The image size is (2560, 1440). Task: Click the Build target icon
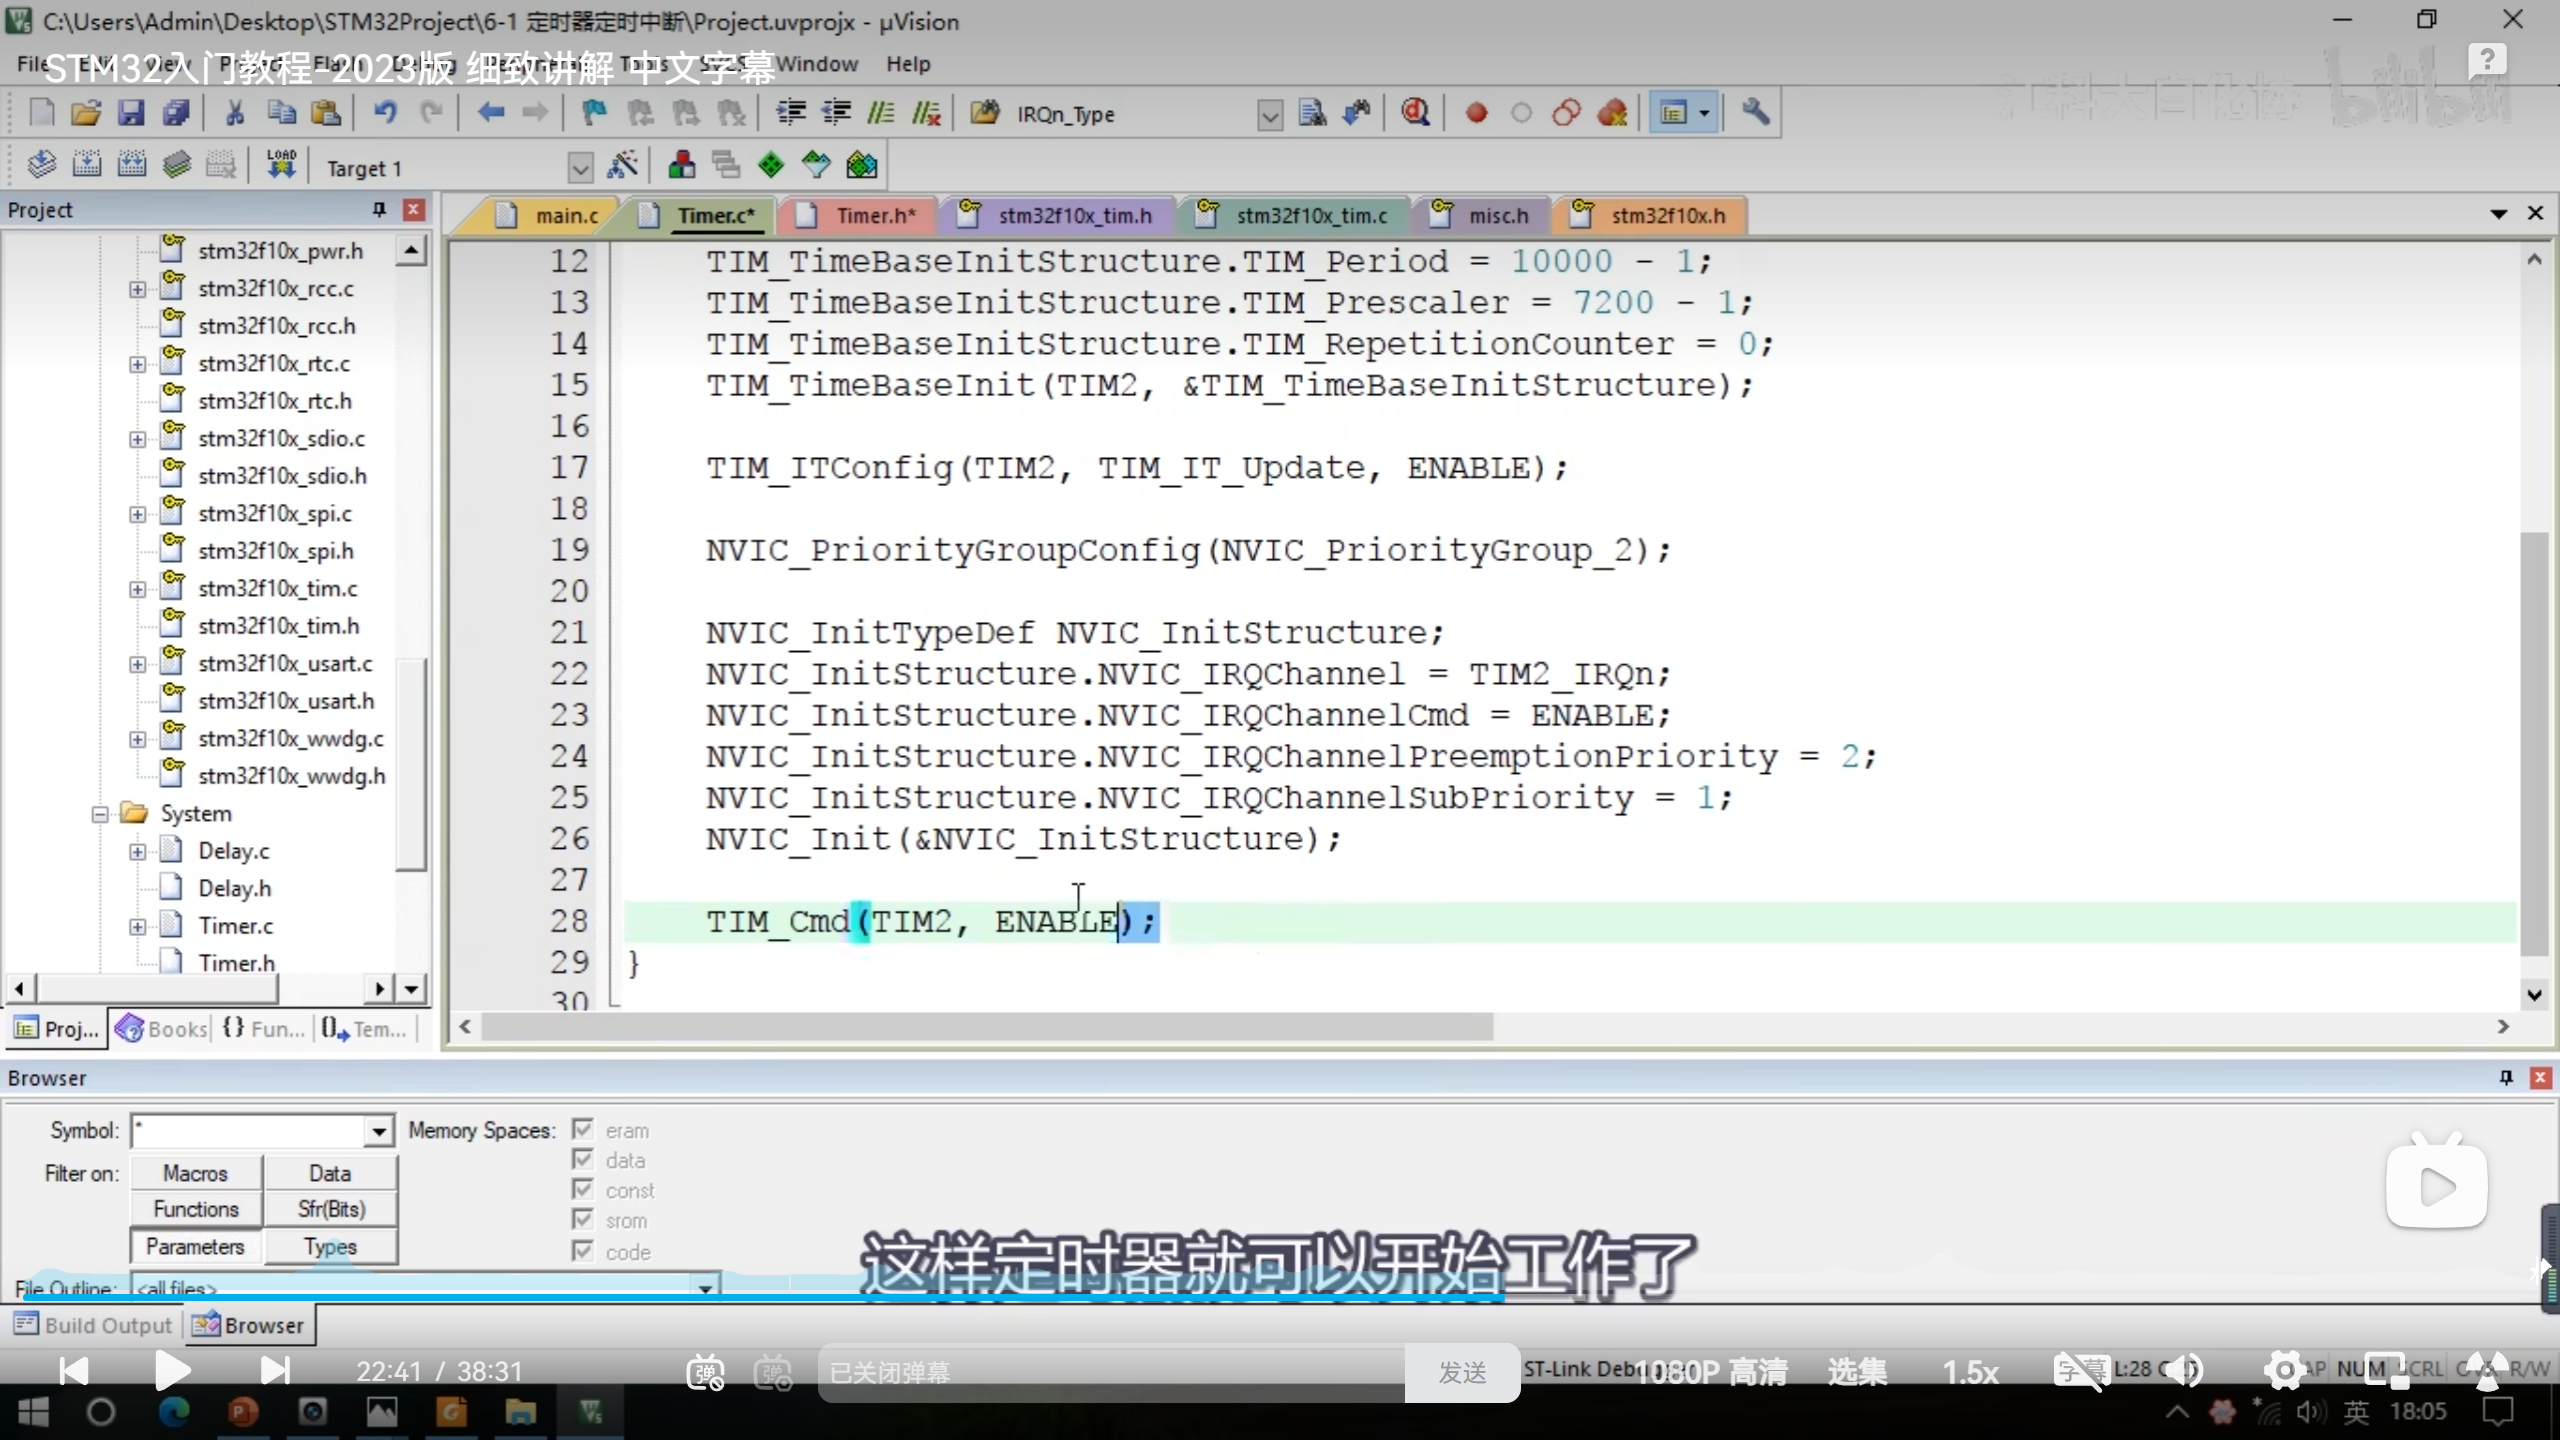87,165
